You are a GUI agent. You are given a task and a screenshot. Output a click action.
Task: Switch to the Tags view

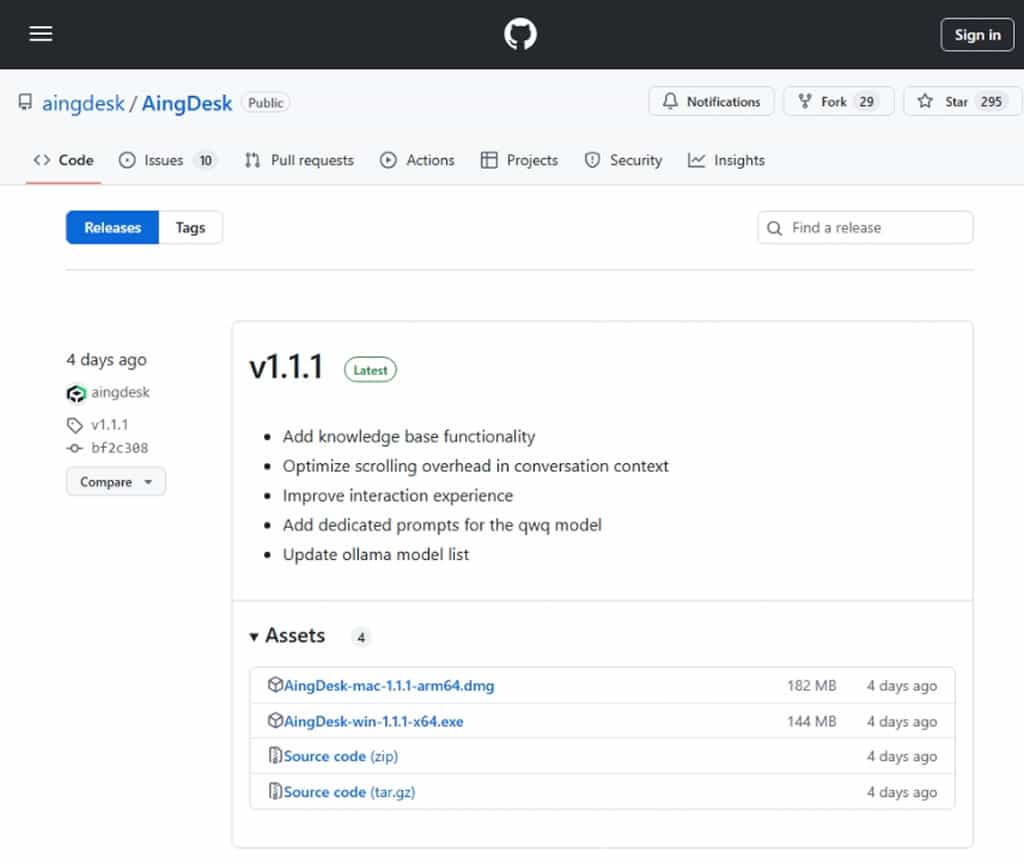190,227
